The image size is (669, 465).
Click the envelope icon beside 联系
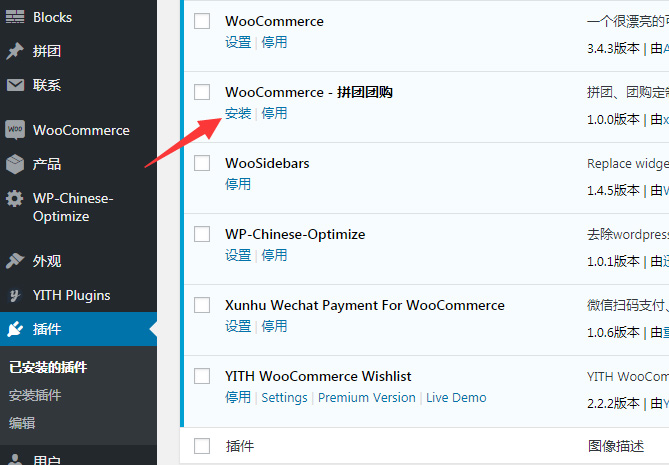coord(15,85)
